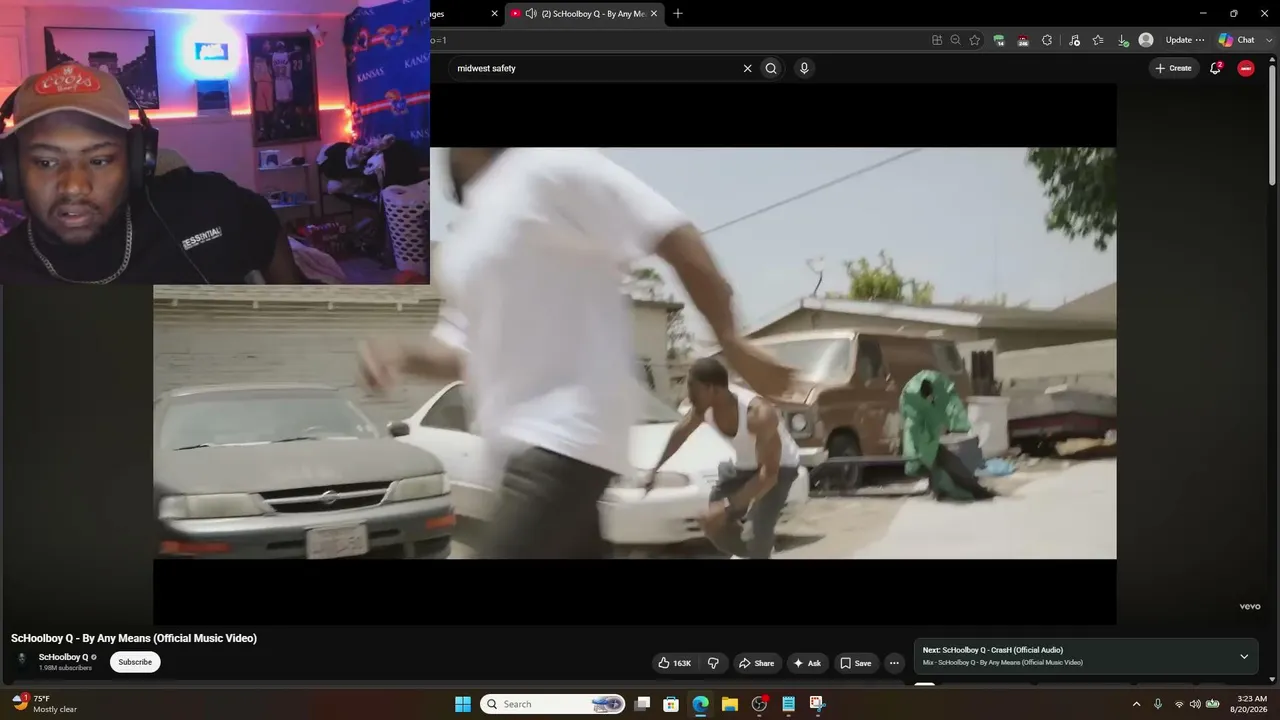Click the app-available icon in address bar
1280x720 pixels.
[937, 40]
